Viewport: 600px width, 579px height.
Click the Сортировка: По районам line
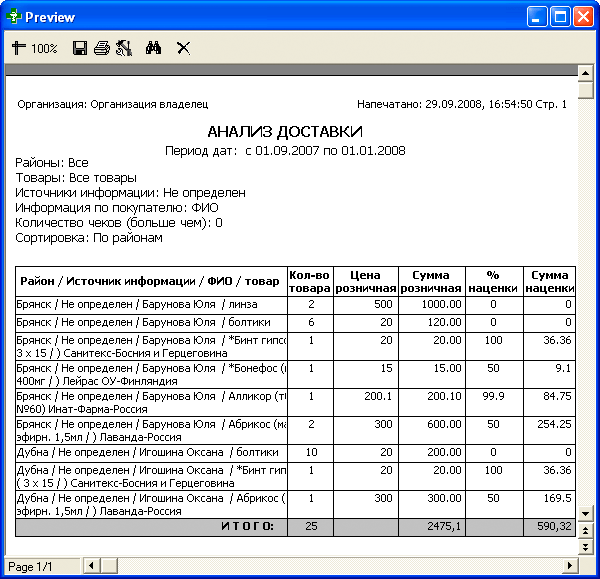[89, 238]
